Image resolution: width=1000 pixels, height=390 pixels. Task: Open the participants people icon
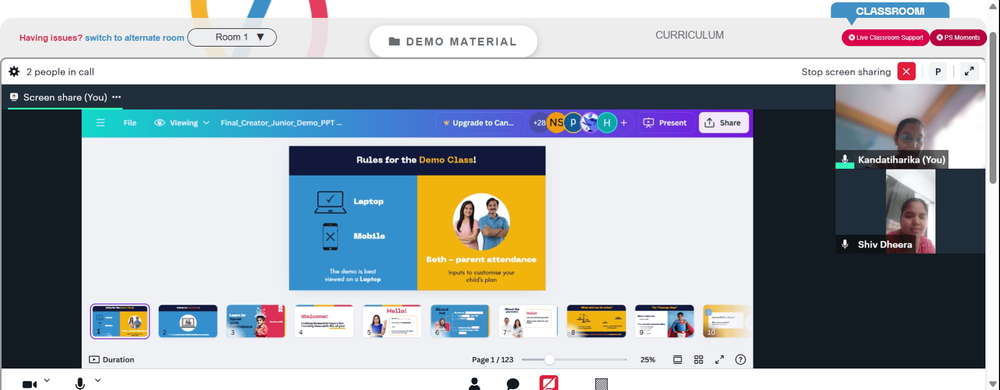pyautogui.click(x=474, y=384)
